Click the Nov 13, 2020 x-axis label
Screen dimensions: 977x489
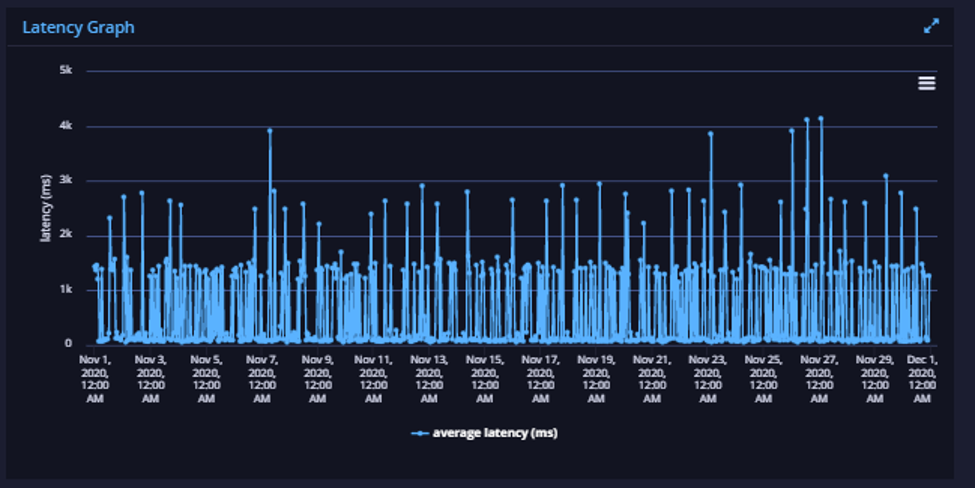click(x=429, y=379)
